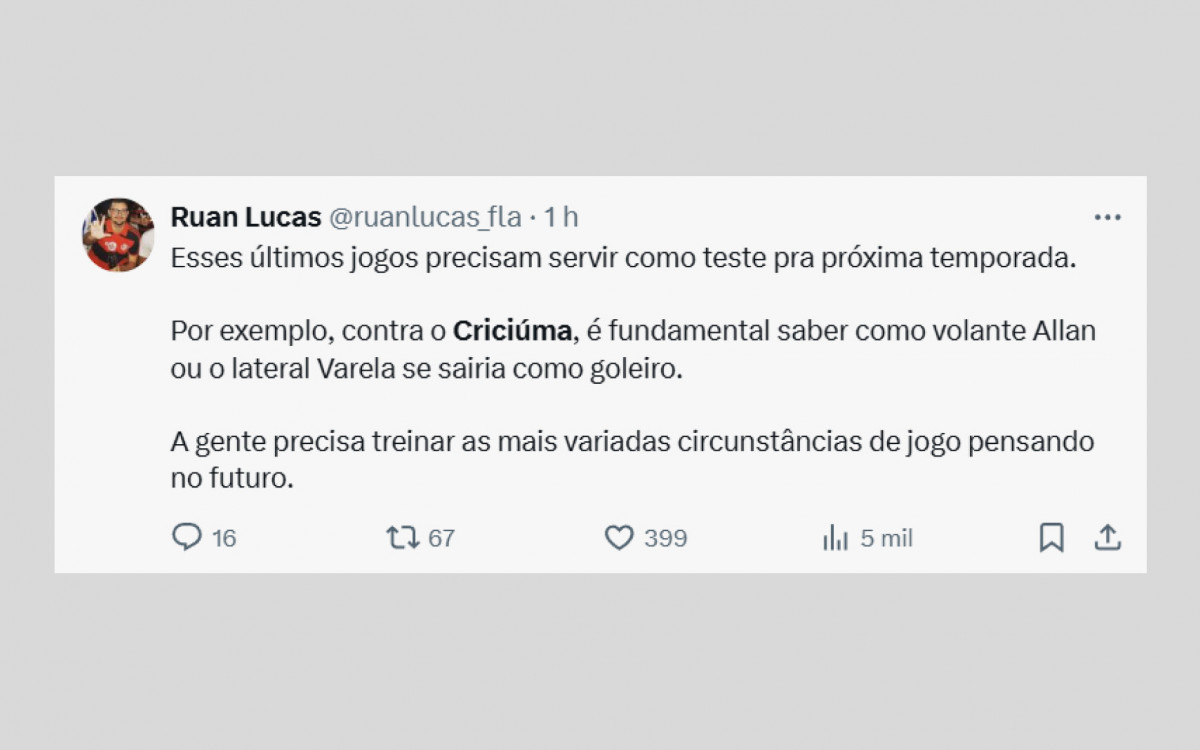1200x750 pixels.
Task: Like the tweet using the heart icon
Action: coord(617,538)
